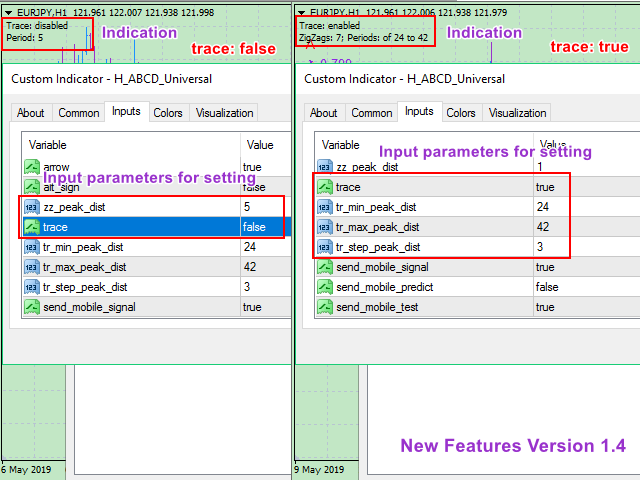Viewport: 640px width, 480px height.
Task: Select send_mobile_signal name in left dialog
Action: pyautogui.click(x=89, y=307)
